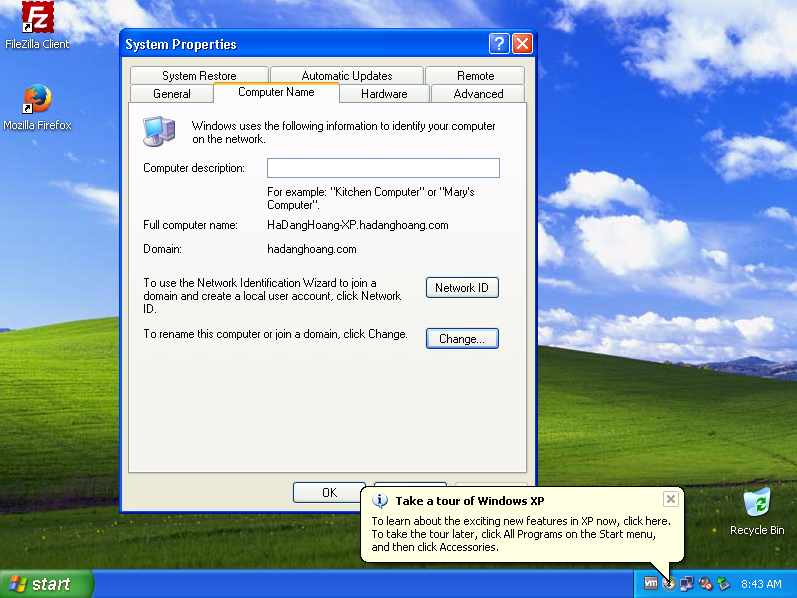
Task: Open the Mozilla Firefox desktop shortcut
Action: click(37, 108)
